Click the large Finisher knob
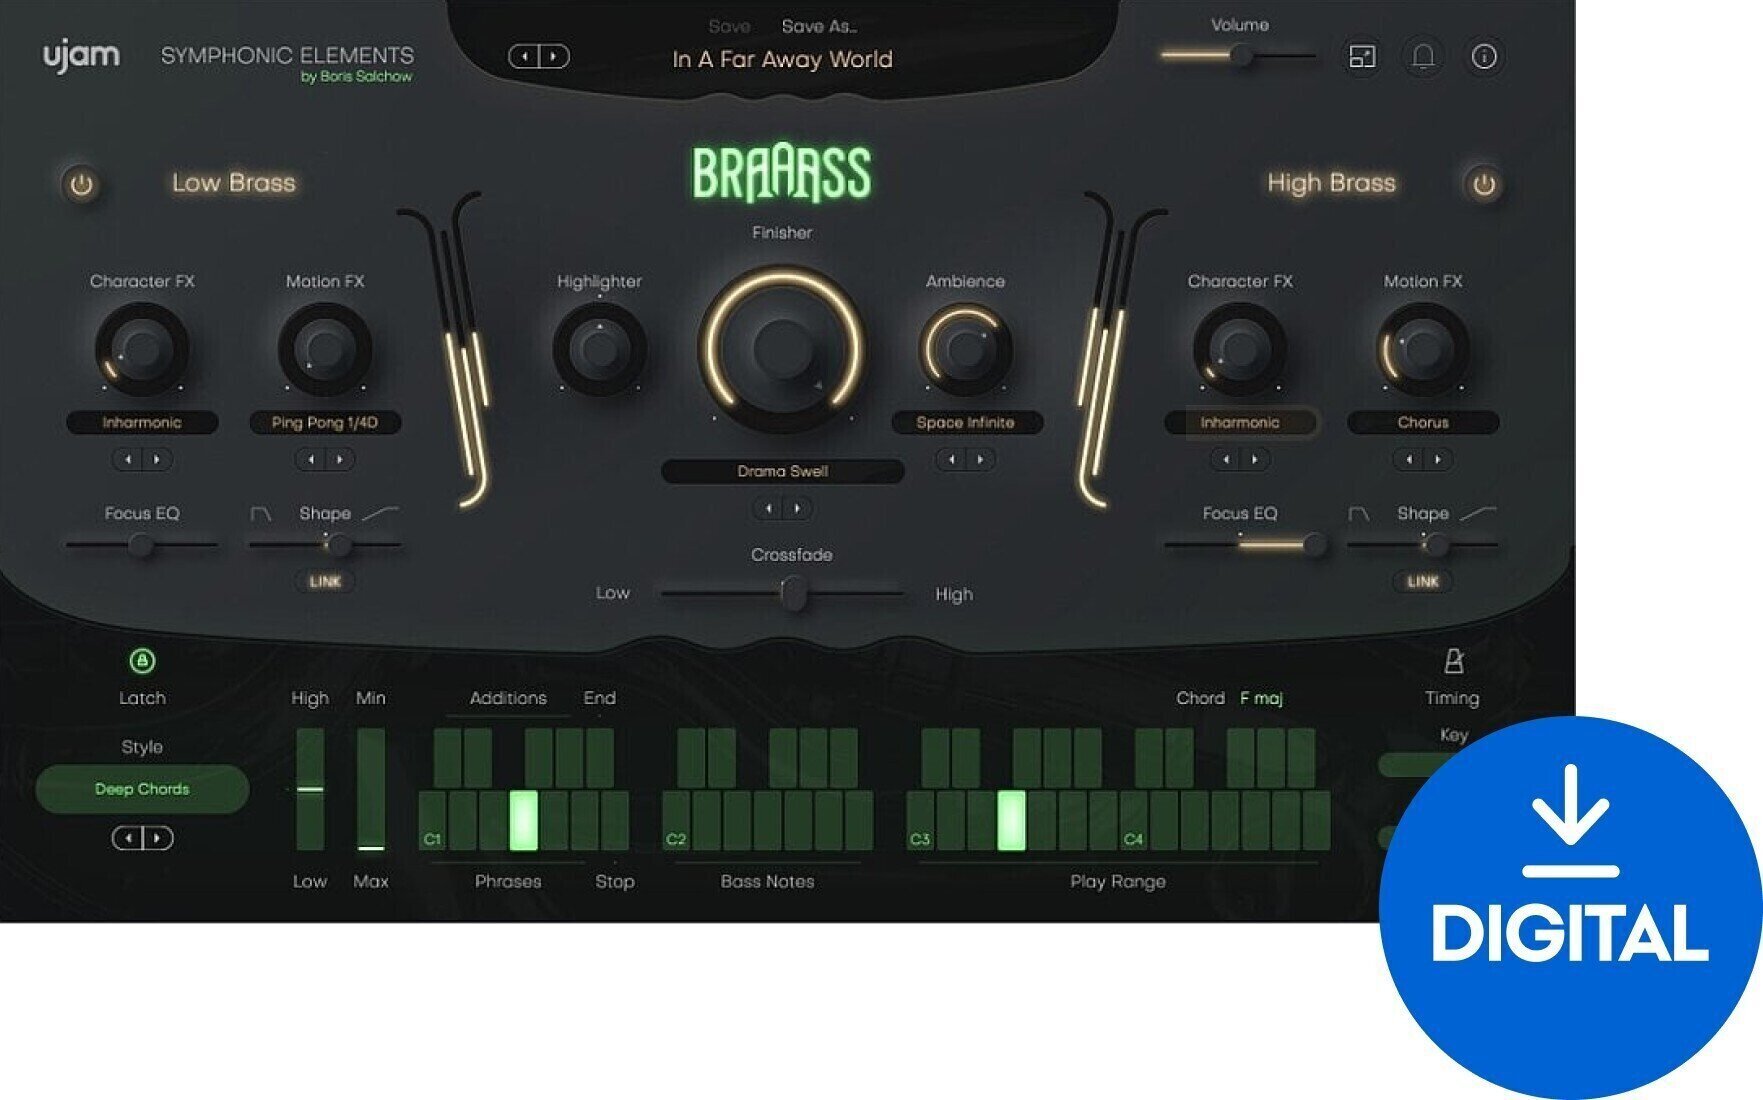Screen dimensions: 1763x1100 point(781,348)
